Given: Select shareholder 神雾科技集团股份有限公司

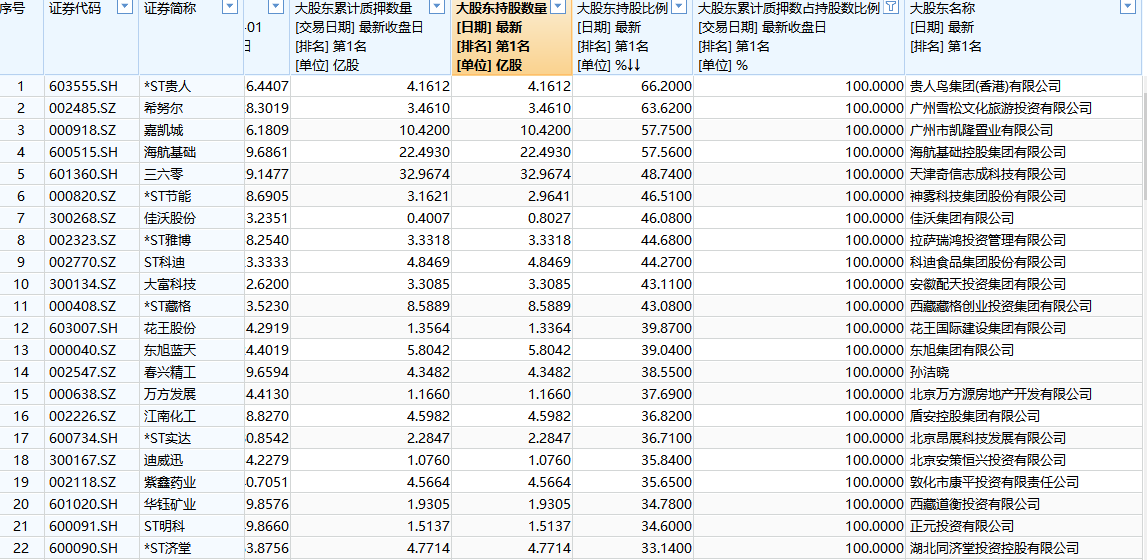Looking at the screenshot, I should (x=988, y=196).
